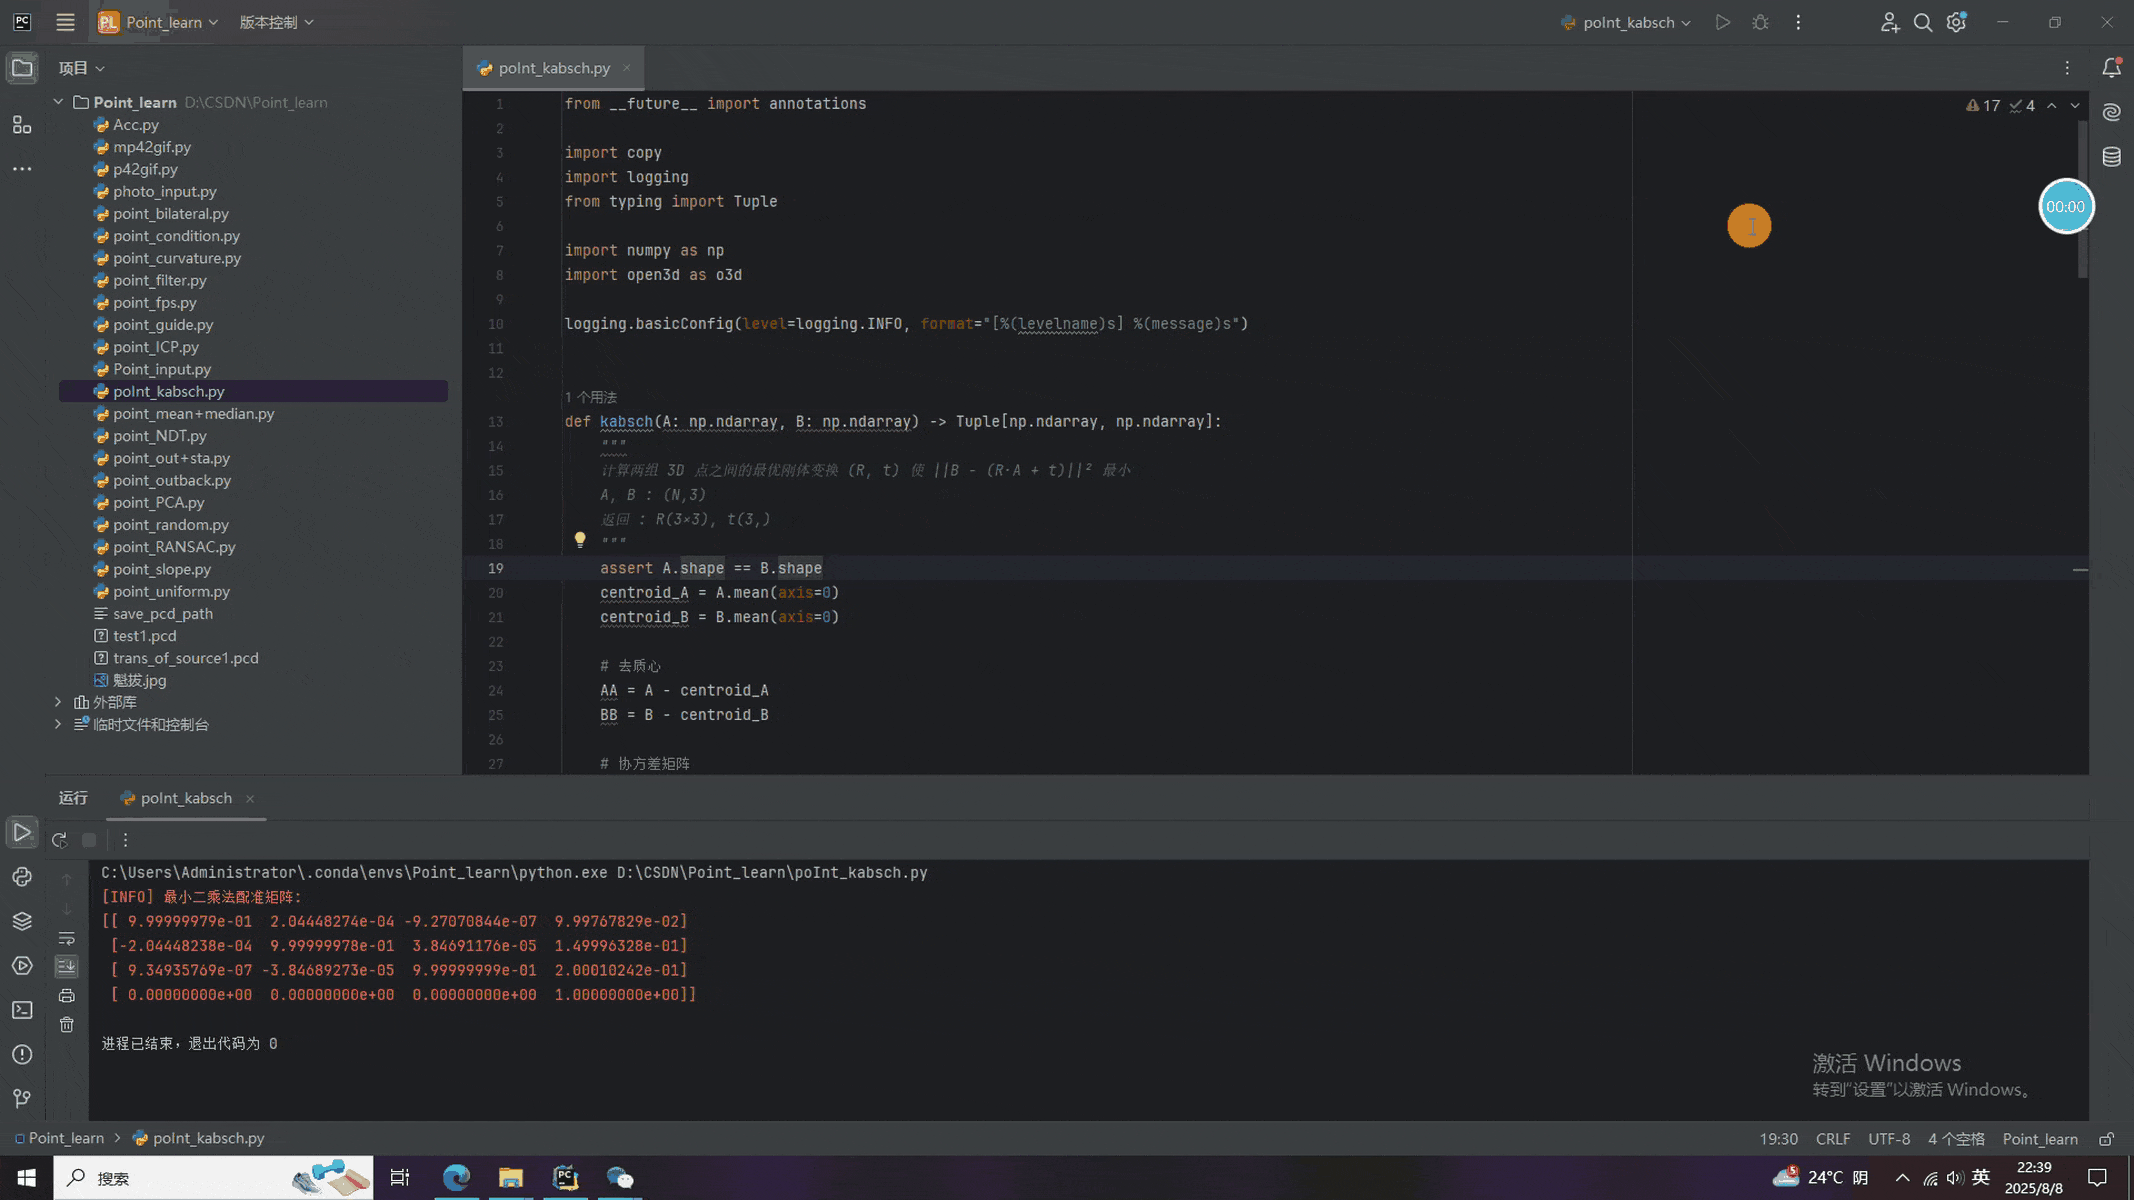Open Python Packages layers icon
The image size is (2134, 1200).
[x=22, y=921]
